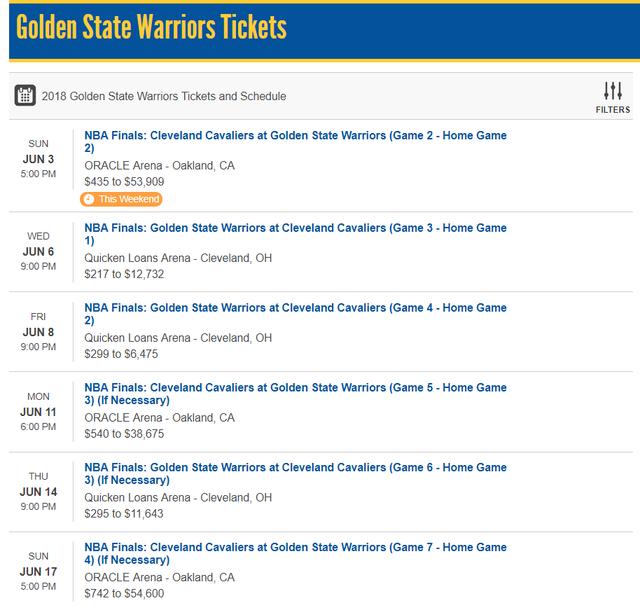
Task: Choose NBA Finals Game 7 event link
Action: pyautogui.click(x=295, y=554)
